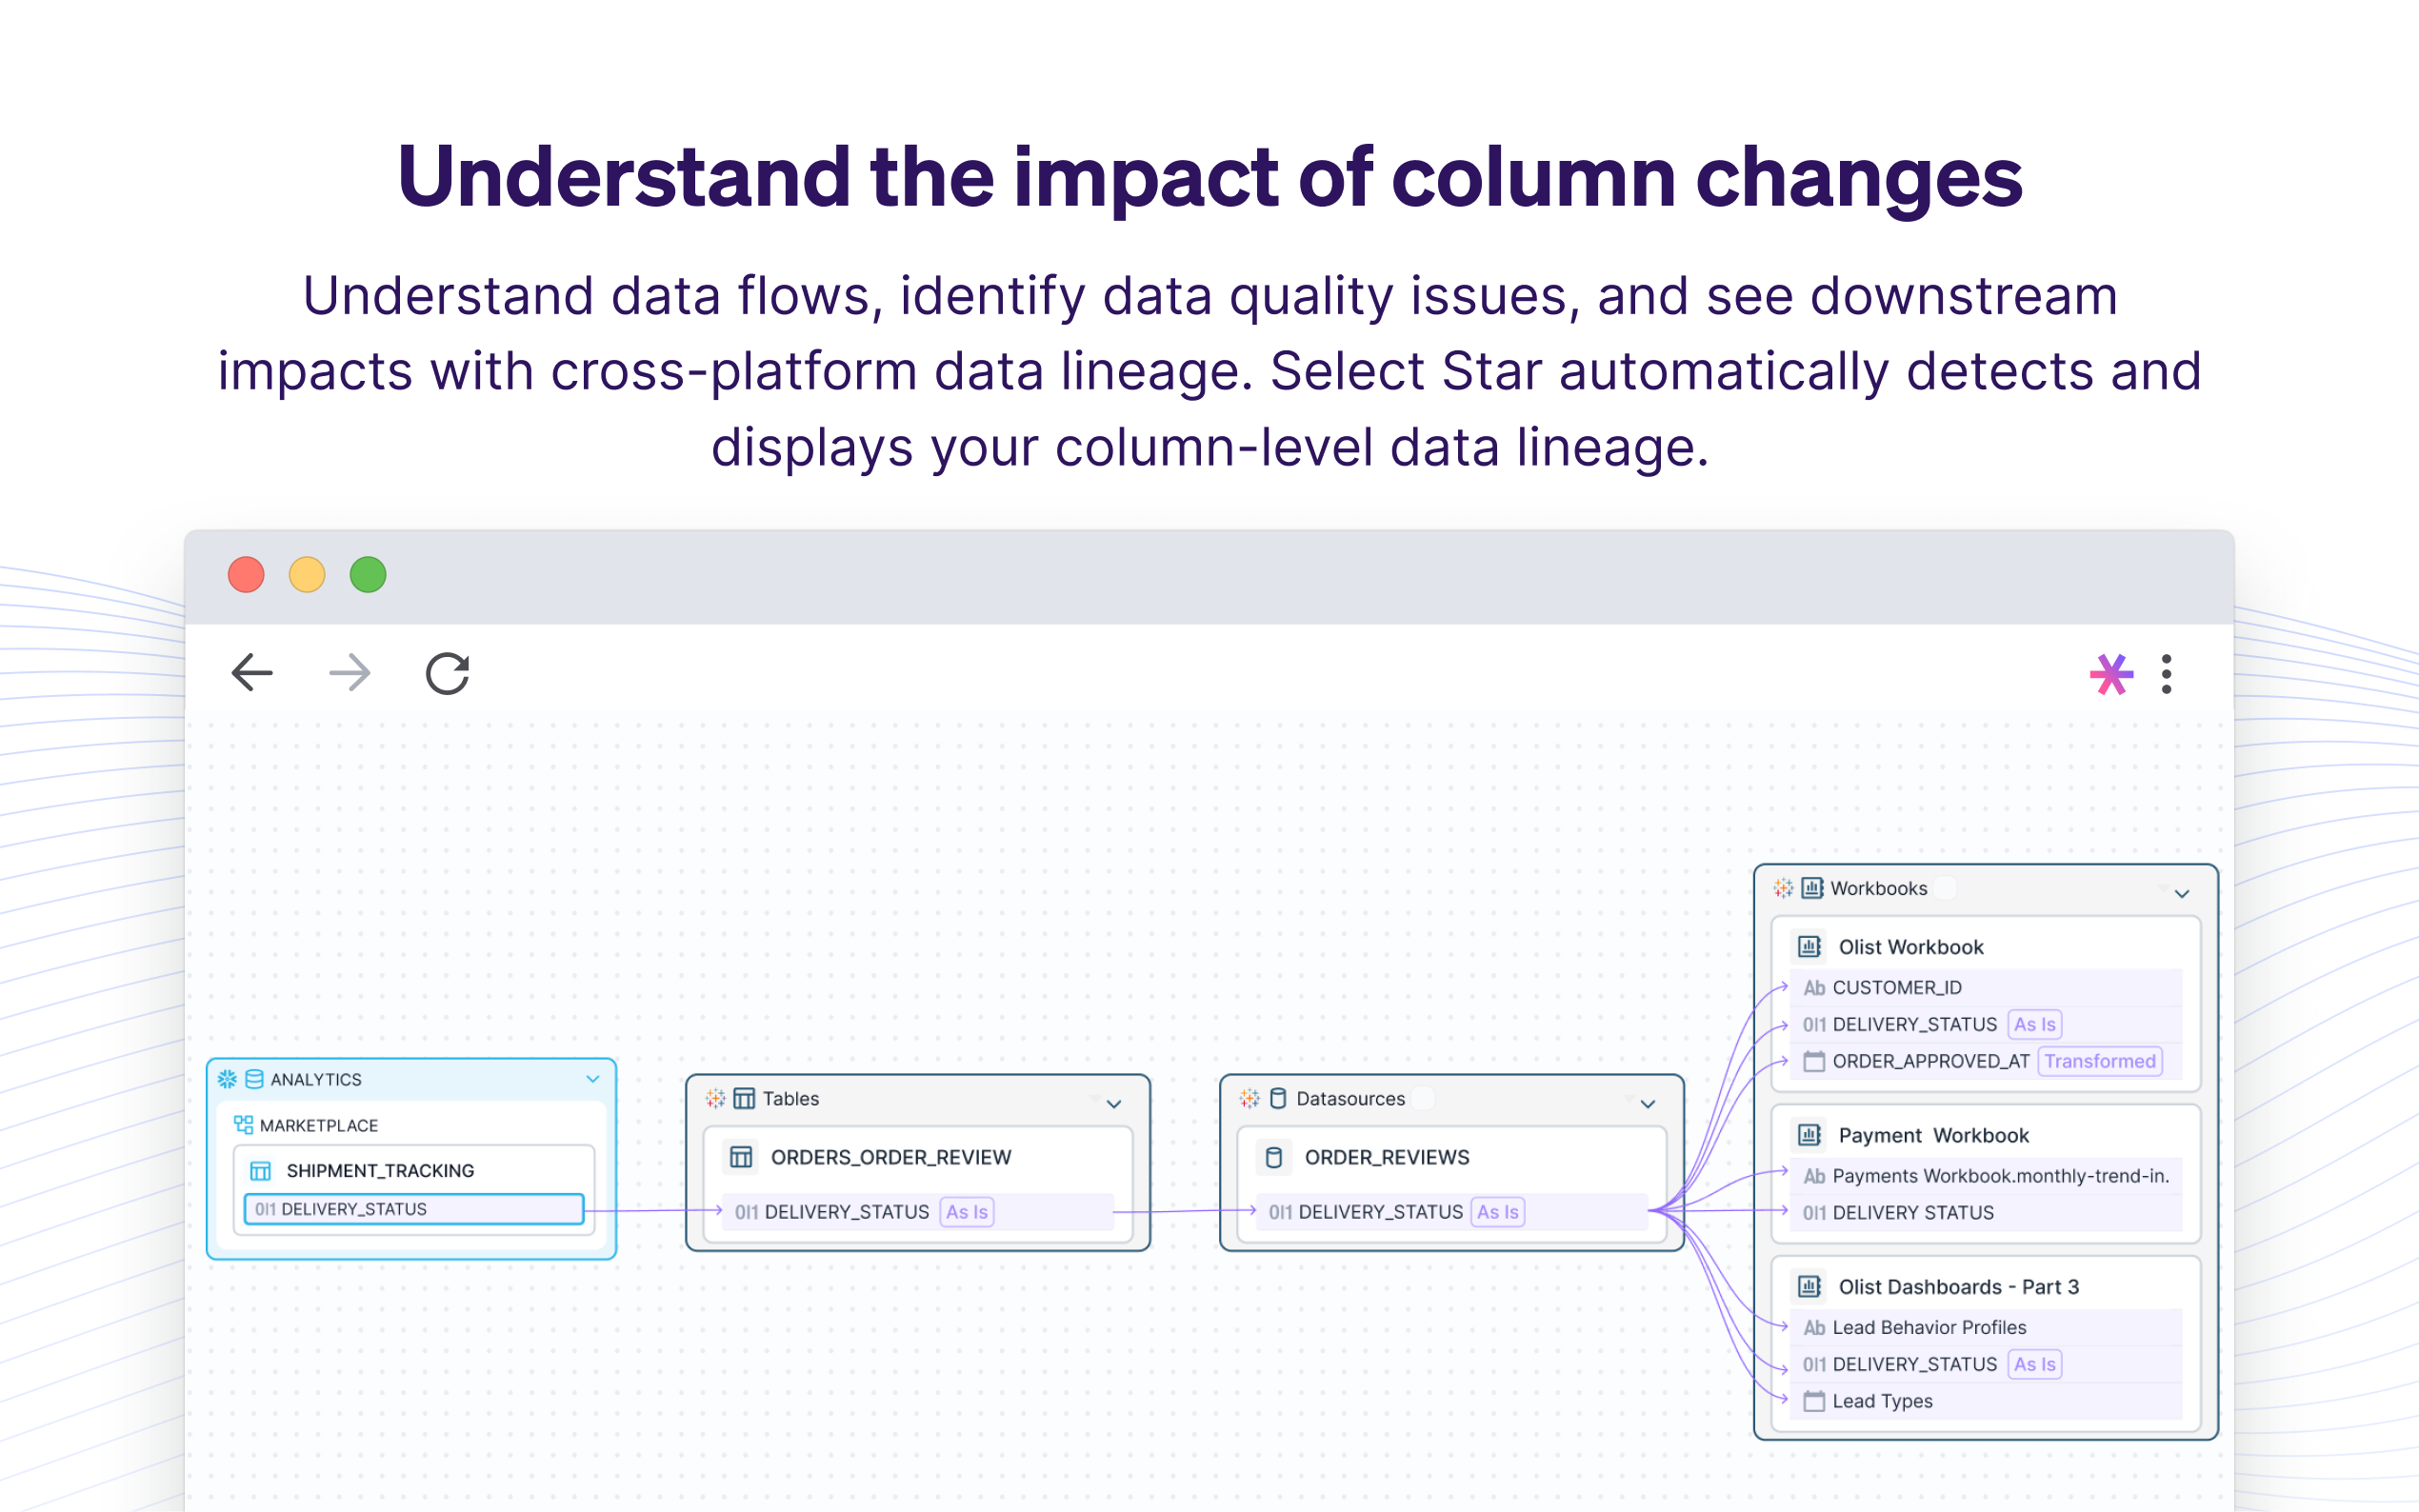This screenshot has height=1512, width=2419.
Task: Open the three-dot browser menu
Action: (2166, 674)
